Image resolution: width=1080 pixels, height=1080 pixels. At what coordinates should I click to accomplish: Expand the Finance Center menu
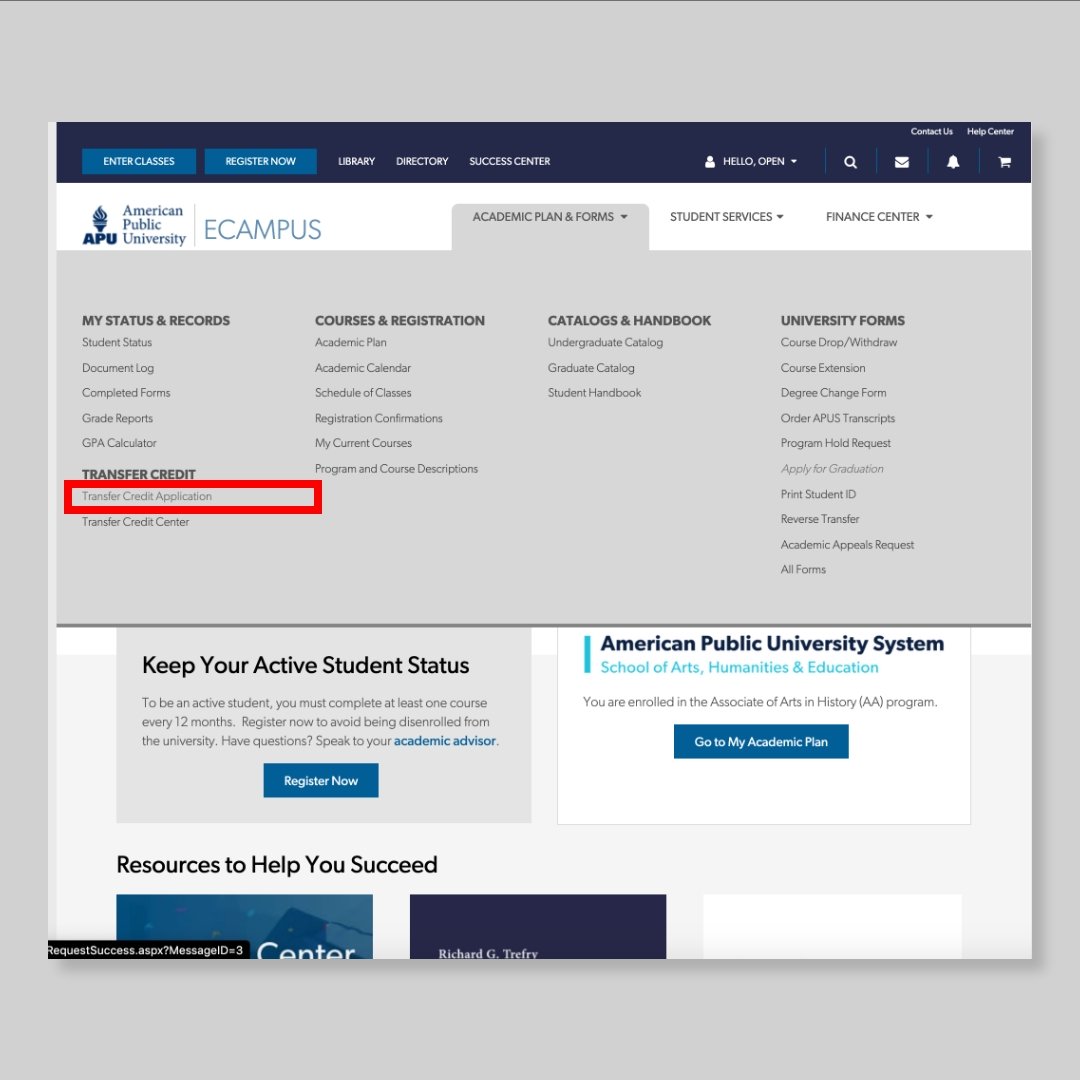tap(878, 217)
